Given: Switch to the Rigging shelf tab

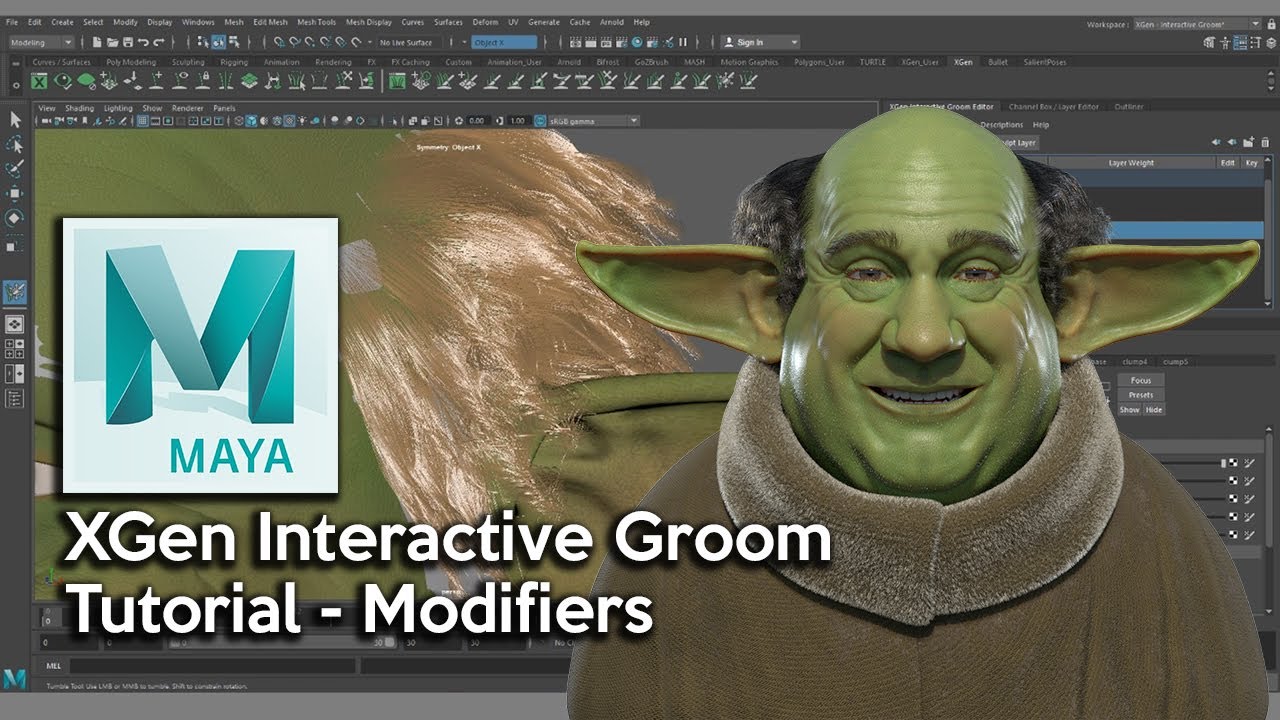Looking at the screenshot, I should 234,62.
